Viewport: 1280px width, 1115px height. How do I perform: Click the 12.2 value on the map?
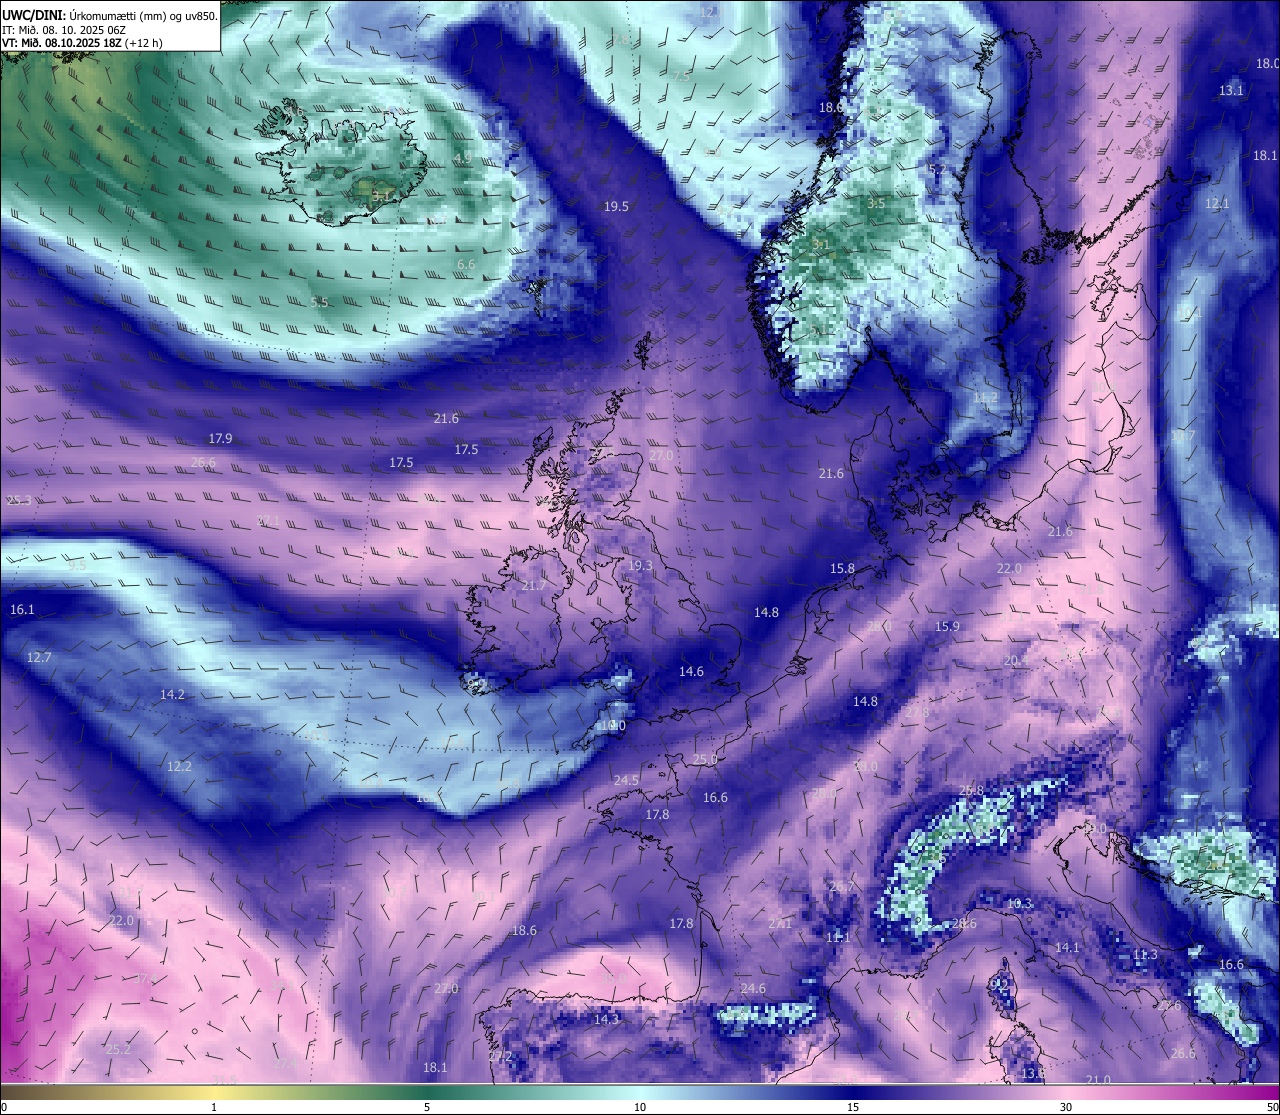click(x=179, y=767)
